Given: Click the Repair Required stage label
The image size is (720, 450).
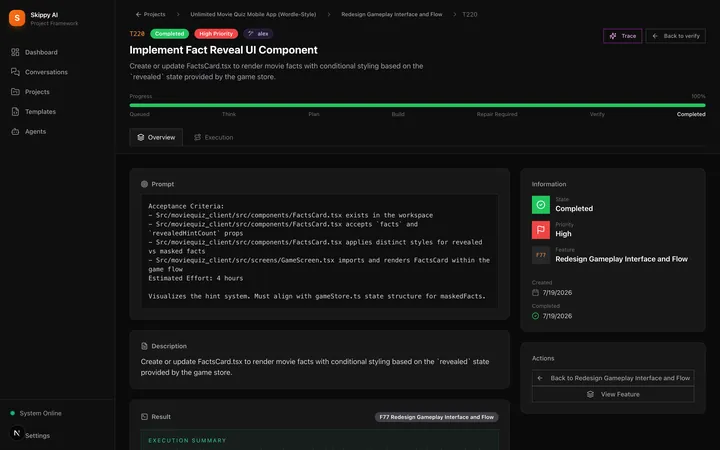Looking at the screenshot, I should tap(497, 114).
